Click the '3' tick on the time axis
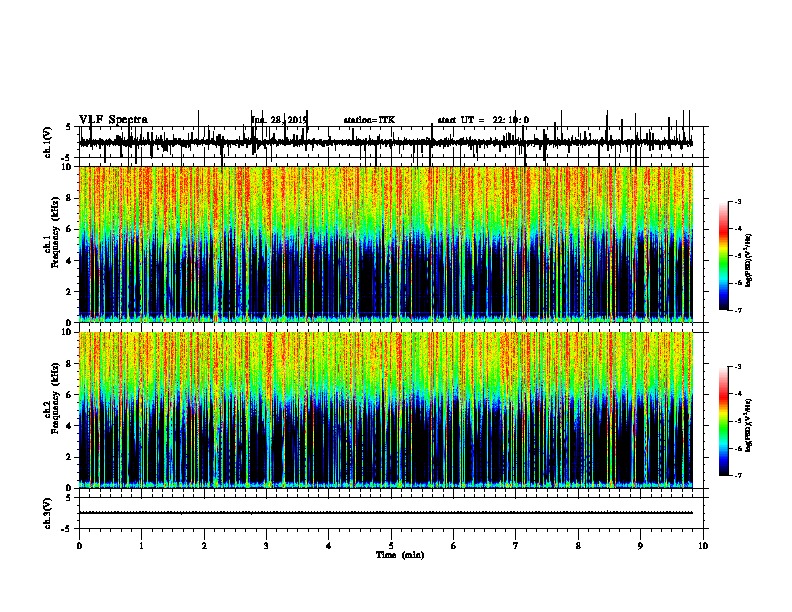Screen dimensions: 792x612 point(266,546)
